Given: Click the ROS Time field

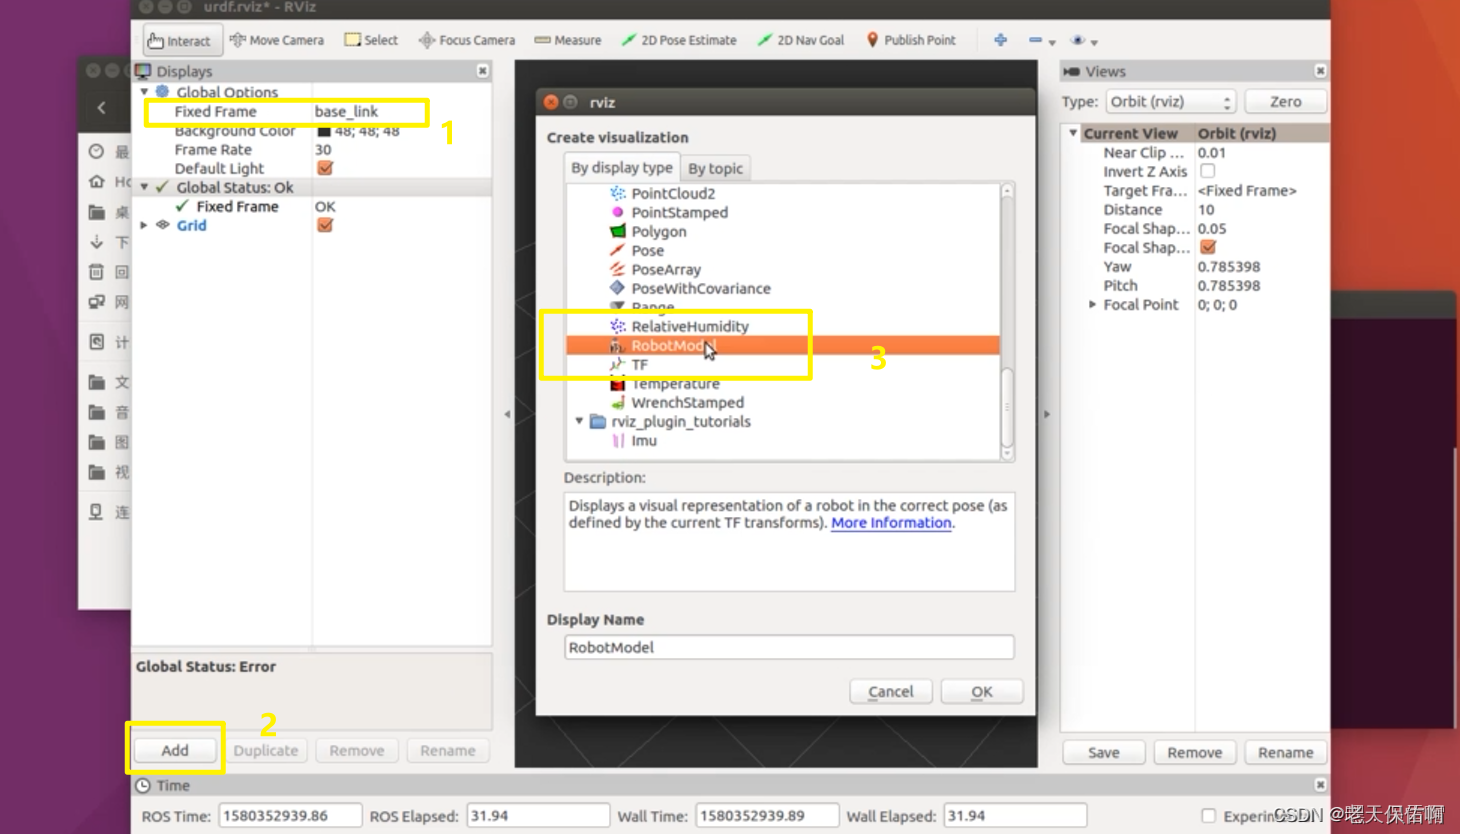Looking at the screenshot, I should pos(290,816).
